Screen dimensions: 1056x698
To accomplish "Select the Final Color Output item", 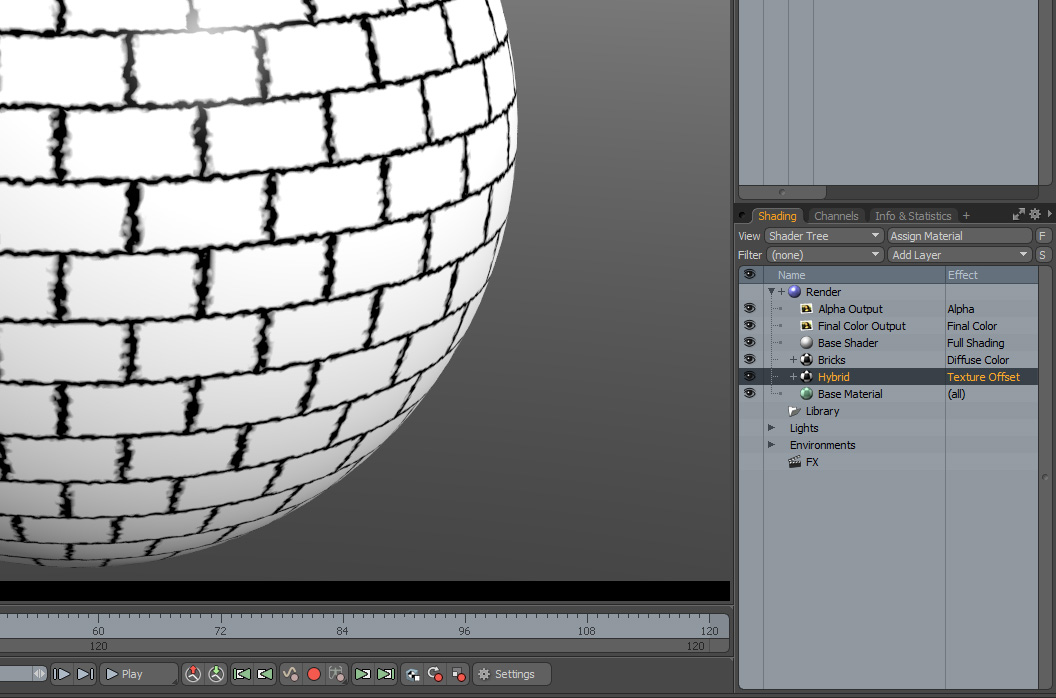I will click(x=861, y=326).
